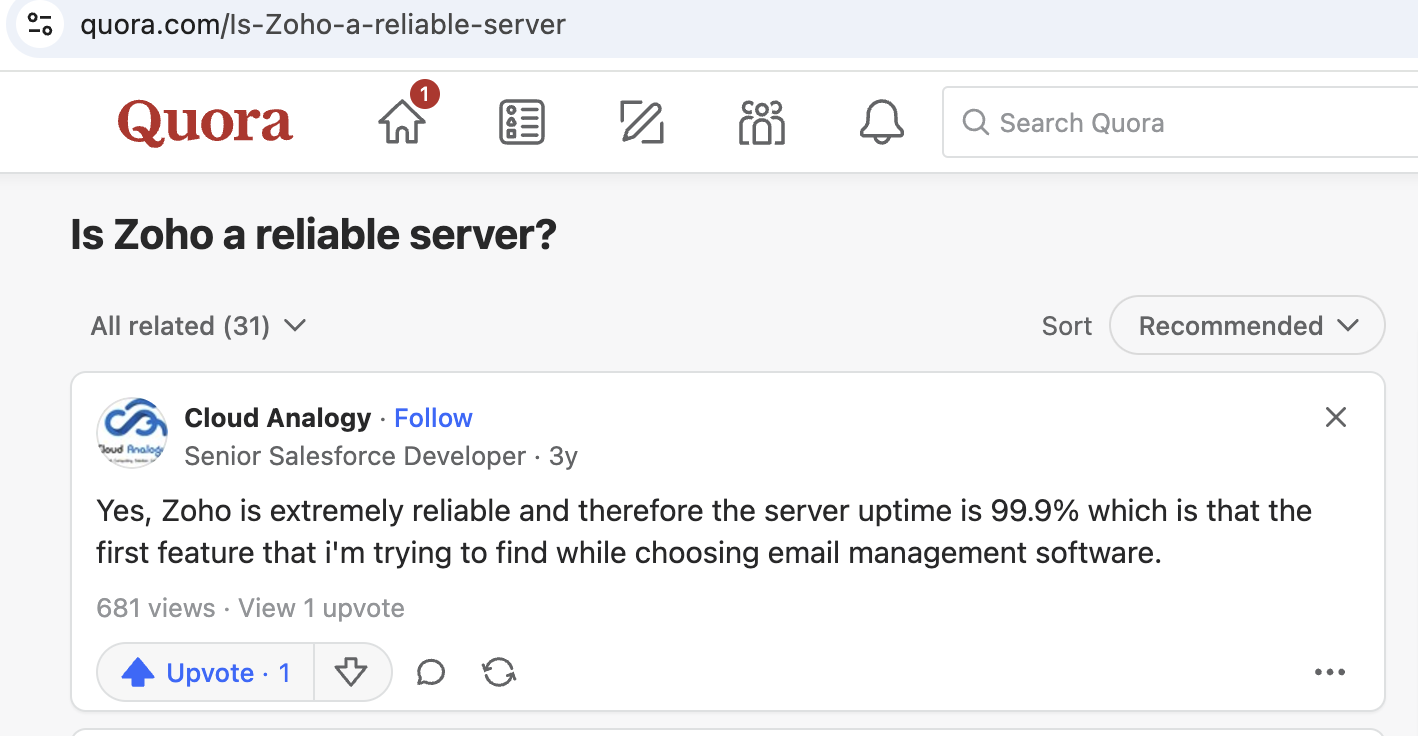The width and height of the screenshot is (1418, 736).
Task: Click the Answer pencil icon
Action: 641,123
